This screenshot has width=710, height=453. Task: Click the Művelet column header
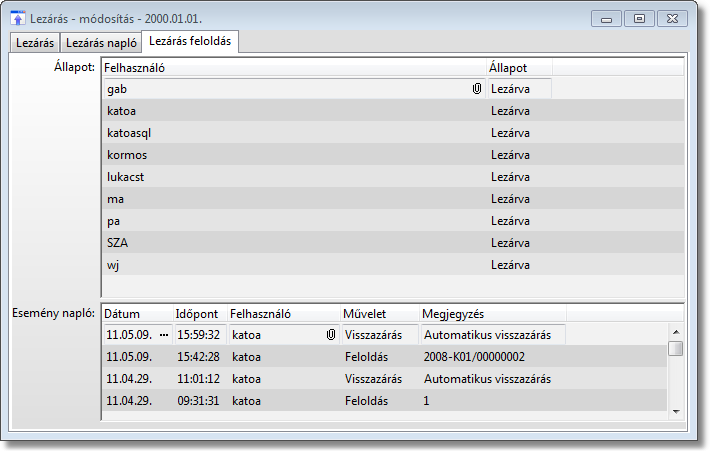[379, 314]
